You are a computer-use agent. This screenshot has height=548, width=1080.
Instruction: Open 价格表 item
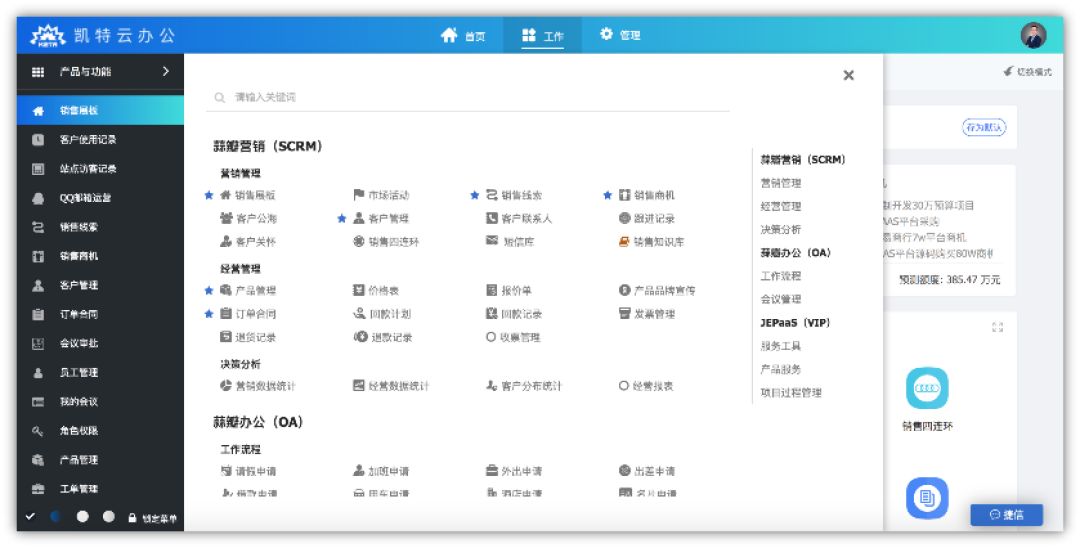coord(376,291)
